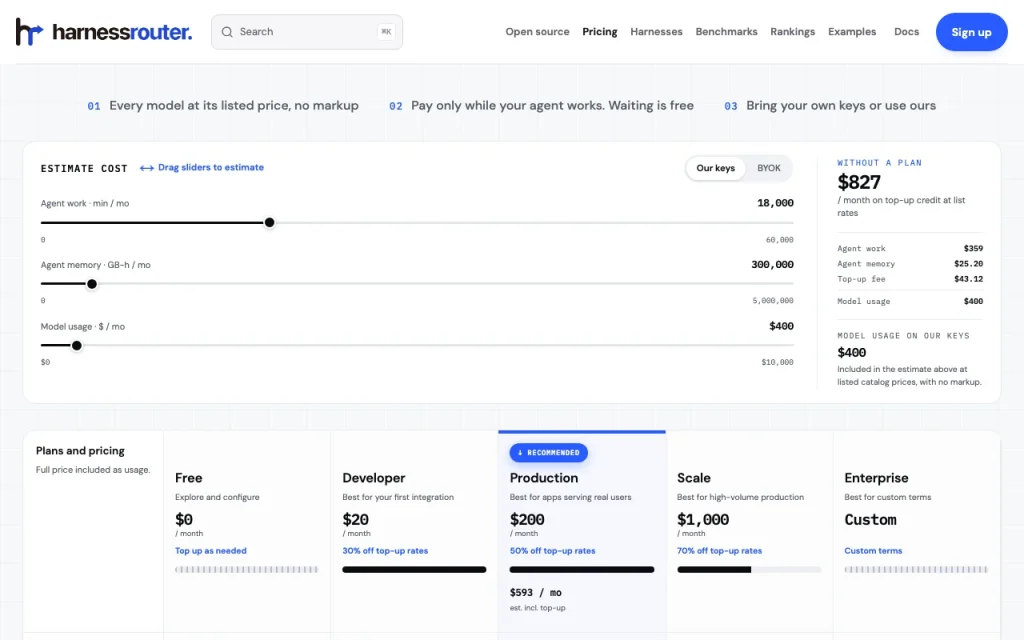Click 70% off top-up rates link
Screen dimensions: 1024x640
coord(720,551)
